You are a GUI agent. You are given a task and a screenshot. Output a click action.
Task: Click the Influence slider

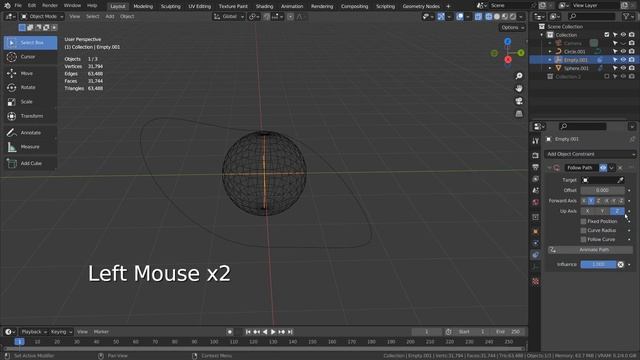click(x=598, y=264)
